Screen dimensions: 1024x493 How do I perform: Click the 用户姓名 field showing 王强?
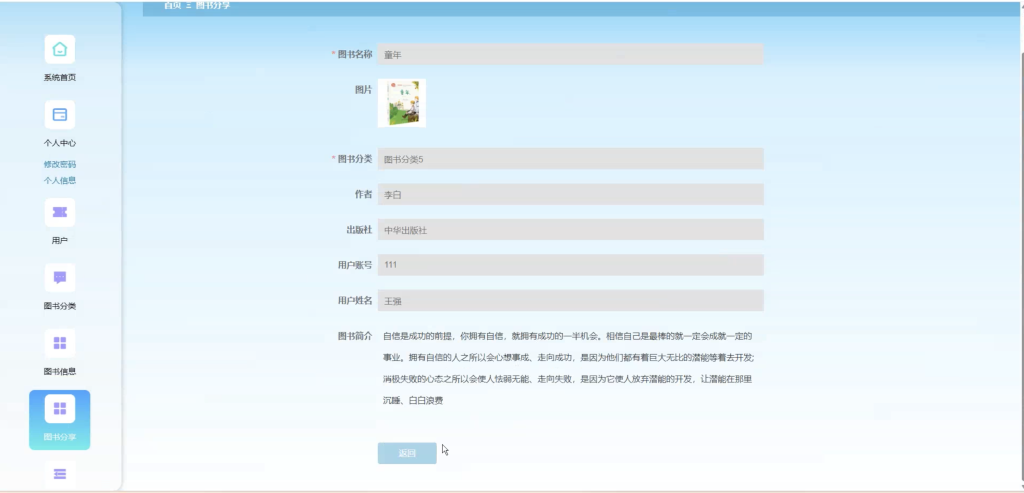570,300
